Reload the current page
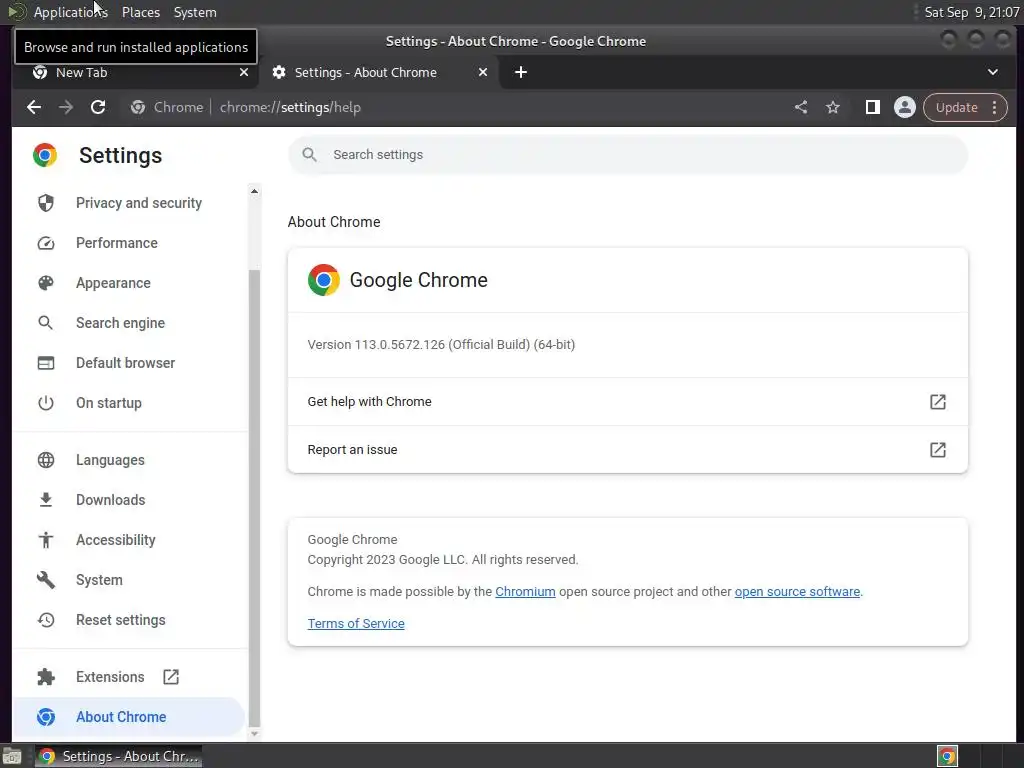The height and width of the screenshot is (768, 1024). [98, 107]
